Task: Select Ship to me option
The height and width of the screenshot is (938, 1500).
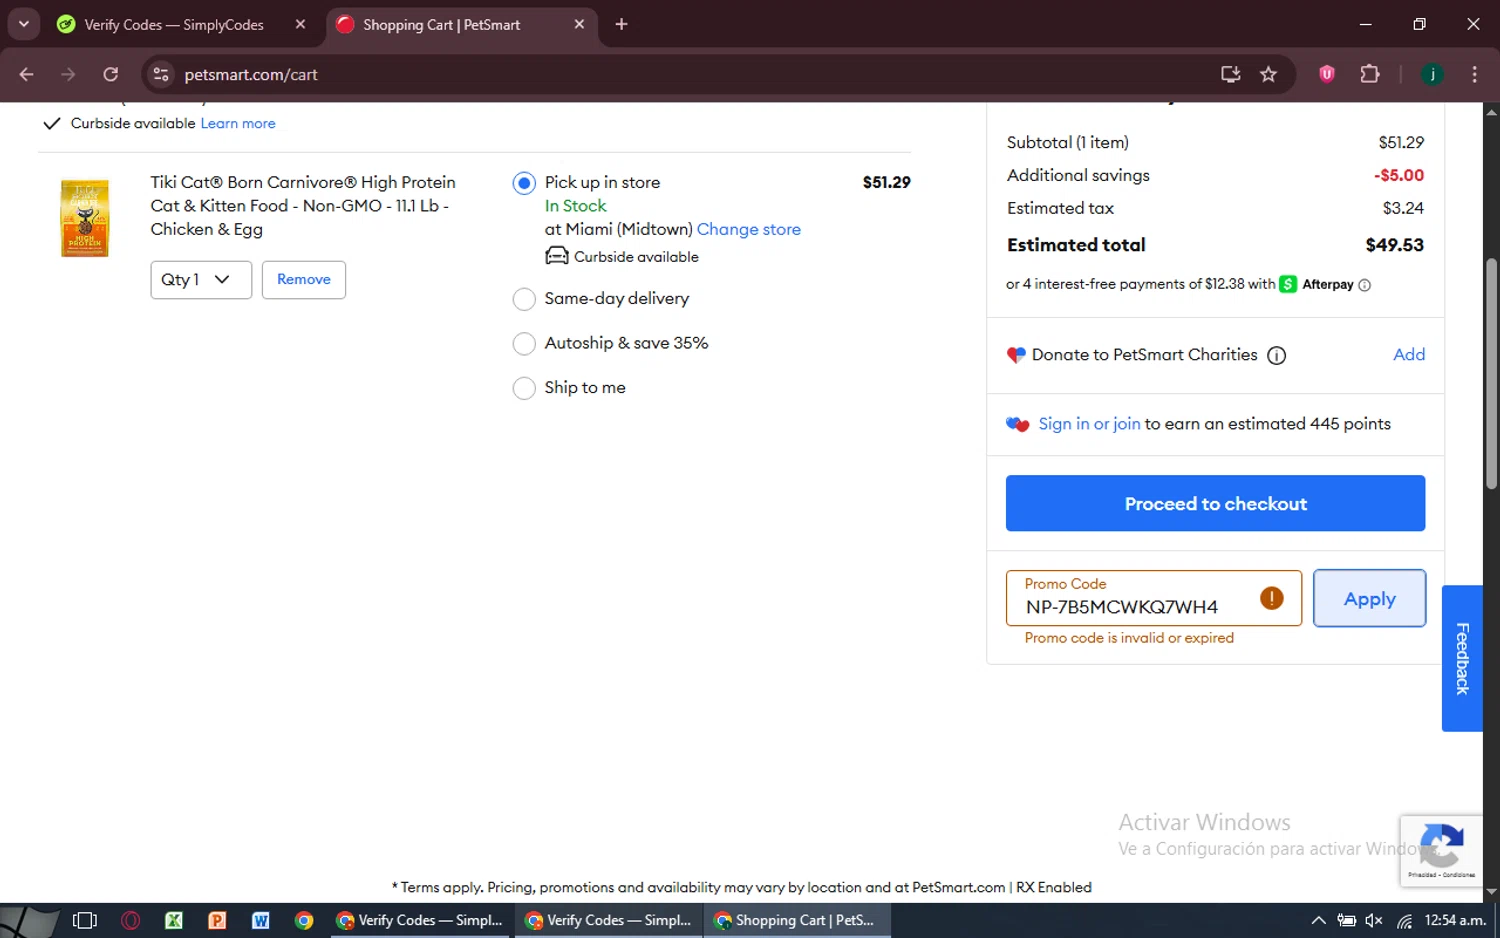Action: [524, 388]
